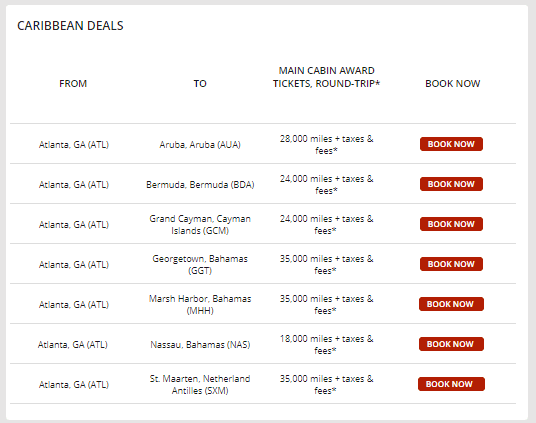Viewport: 536px width, 423px height.
Task: Book the Atlanta to Bermuda flight
Action: point(451,184)
